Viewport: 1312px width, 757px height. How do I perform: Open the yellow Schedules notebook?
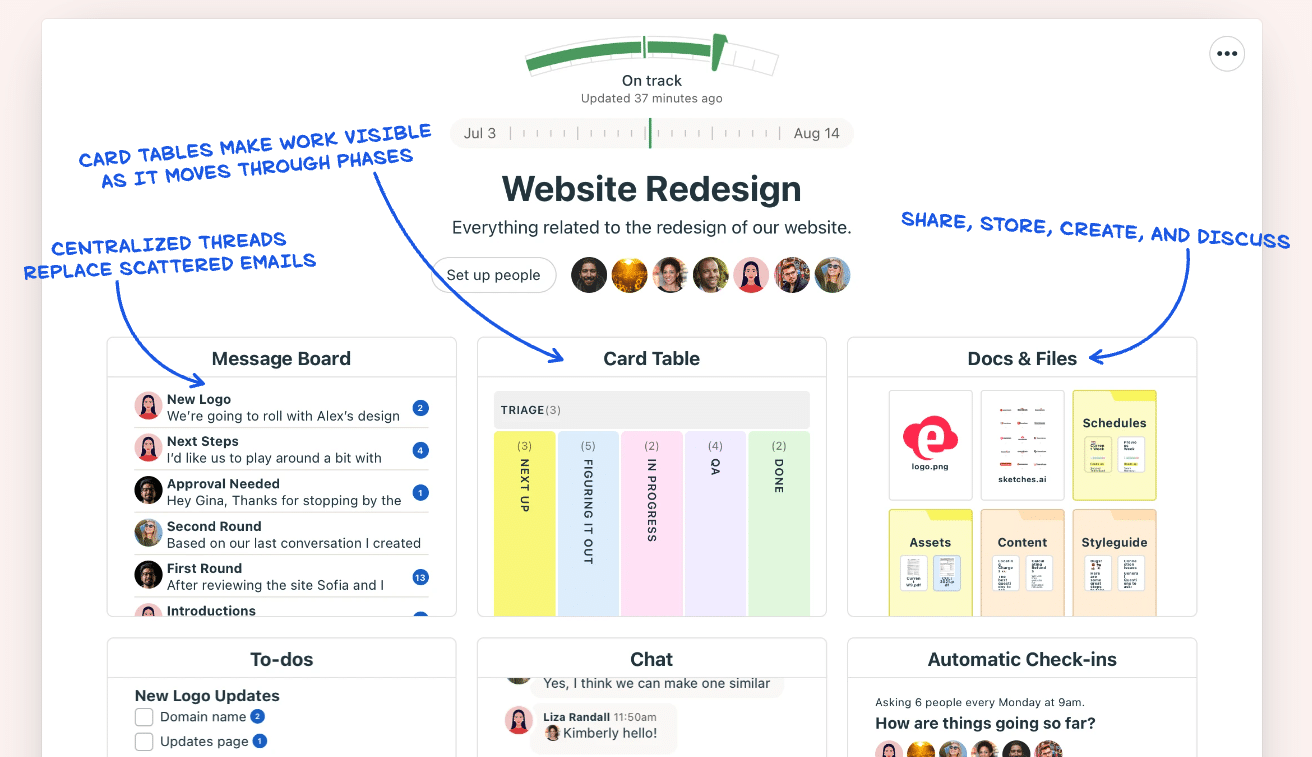(x=1113, y=444)
